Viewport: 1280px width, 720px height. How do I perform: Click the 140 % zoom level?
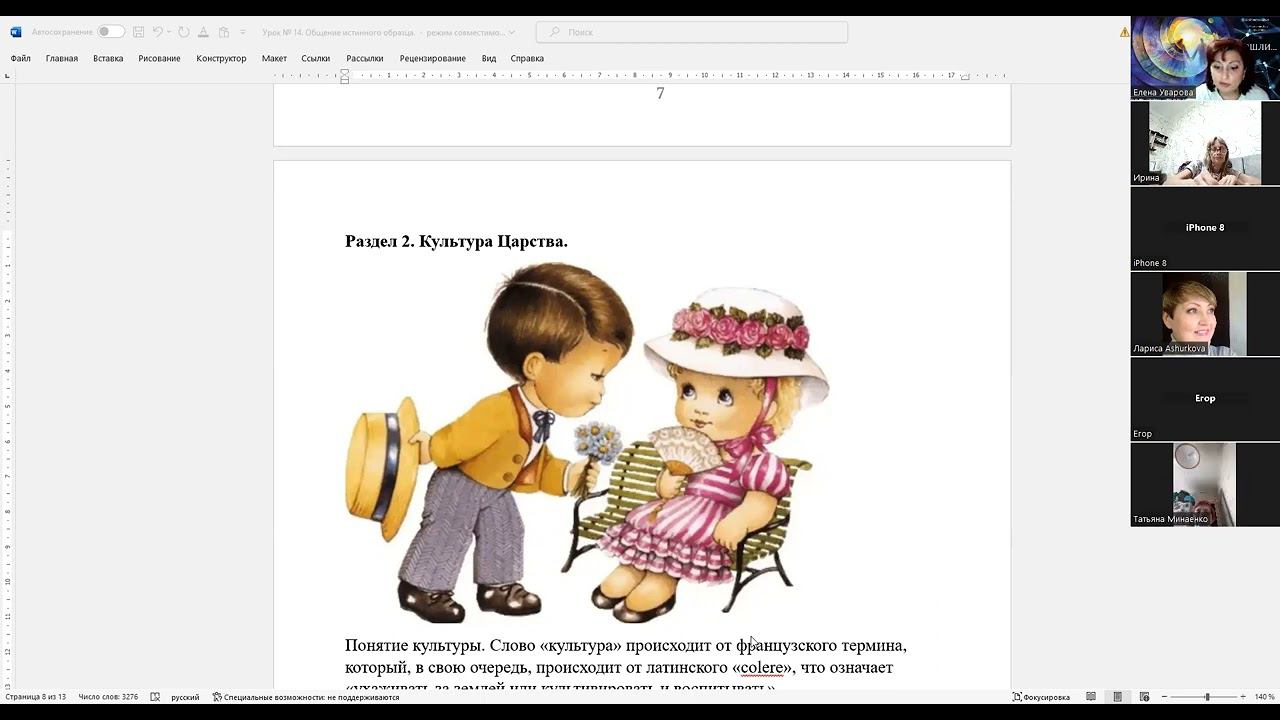(1265, 697)
